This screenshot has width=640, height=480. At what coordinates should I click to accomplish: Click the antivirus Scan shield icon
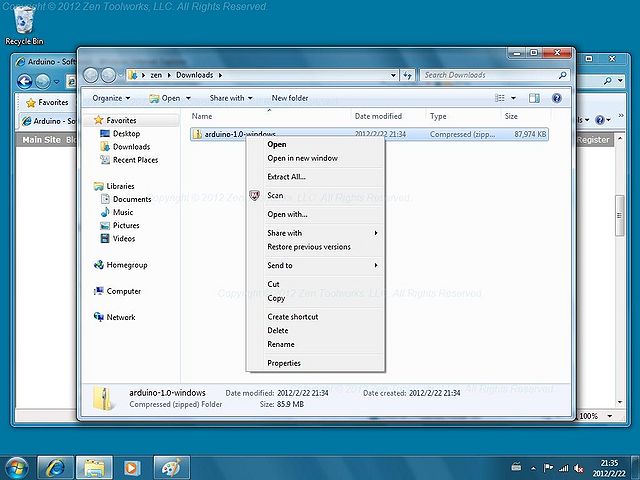[x=254, y=196]
